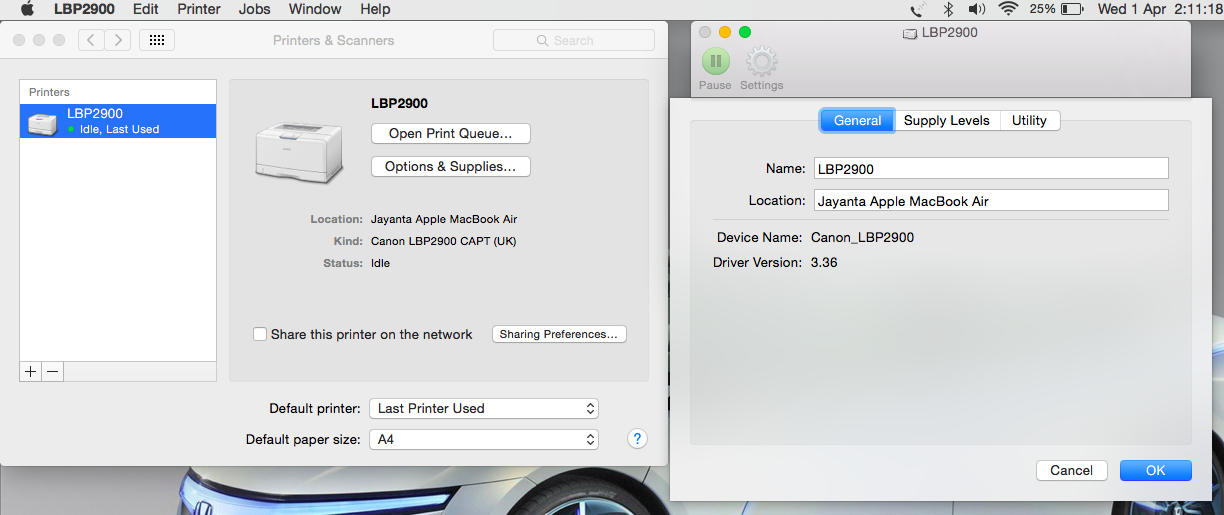Go forward in Printers & Scanners
This screenshot has width=1224, height=515.
click(x=118, y=40)
